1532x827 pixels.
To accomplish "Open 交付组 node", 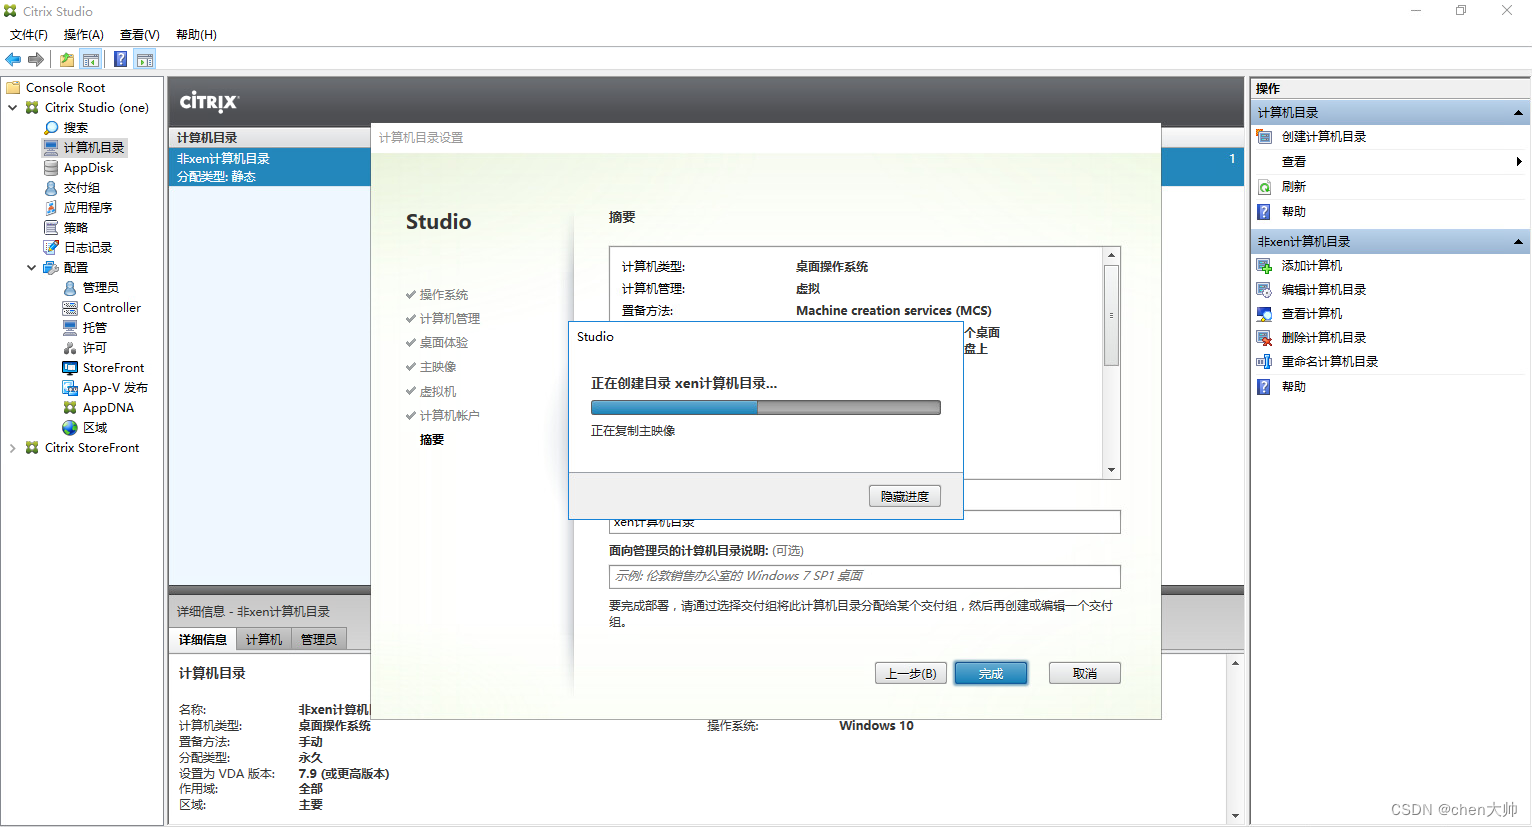I will pos(82,188).
